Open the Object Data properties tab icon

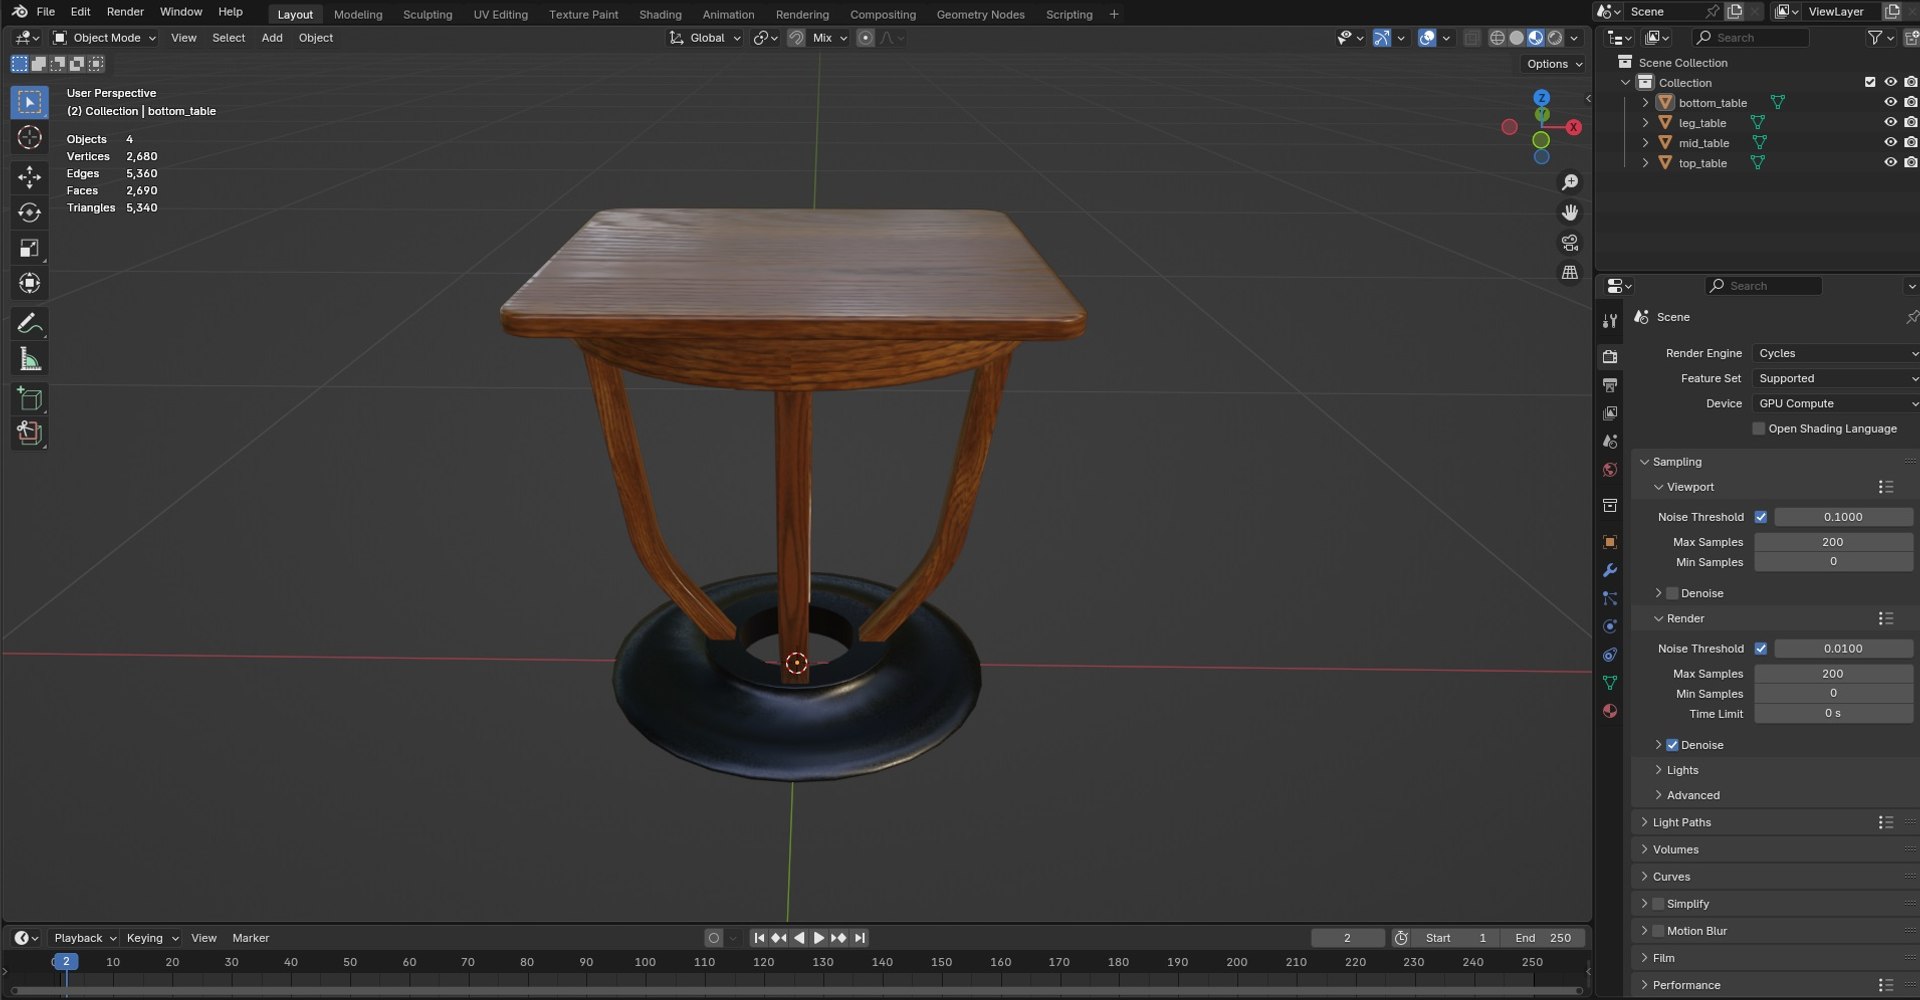pyautogui.click(x=1610, y=683)
